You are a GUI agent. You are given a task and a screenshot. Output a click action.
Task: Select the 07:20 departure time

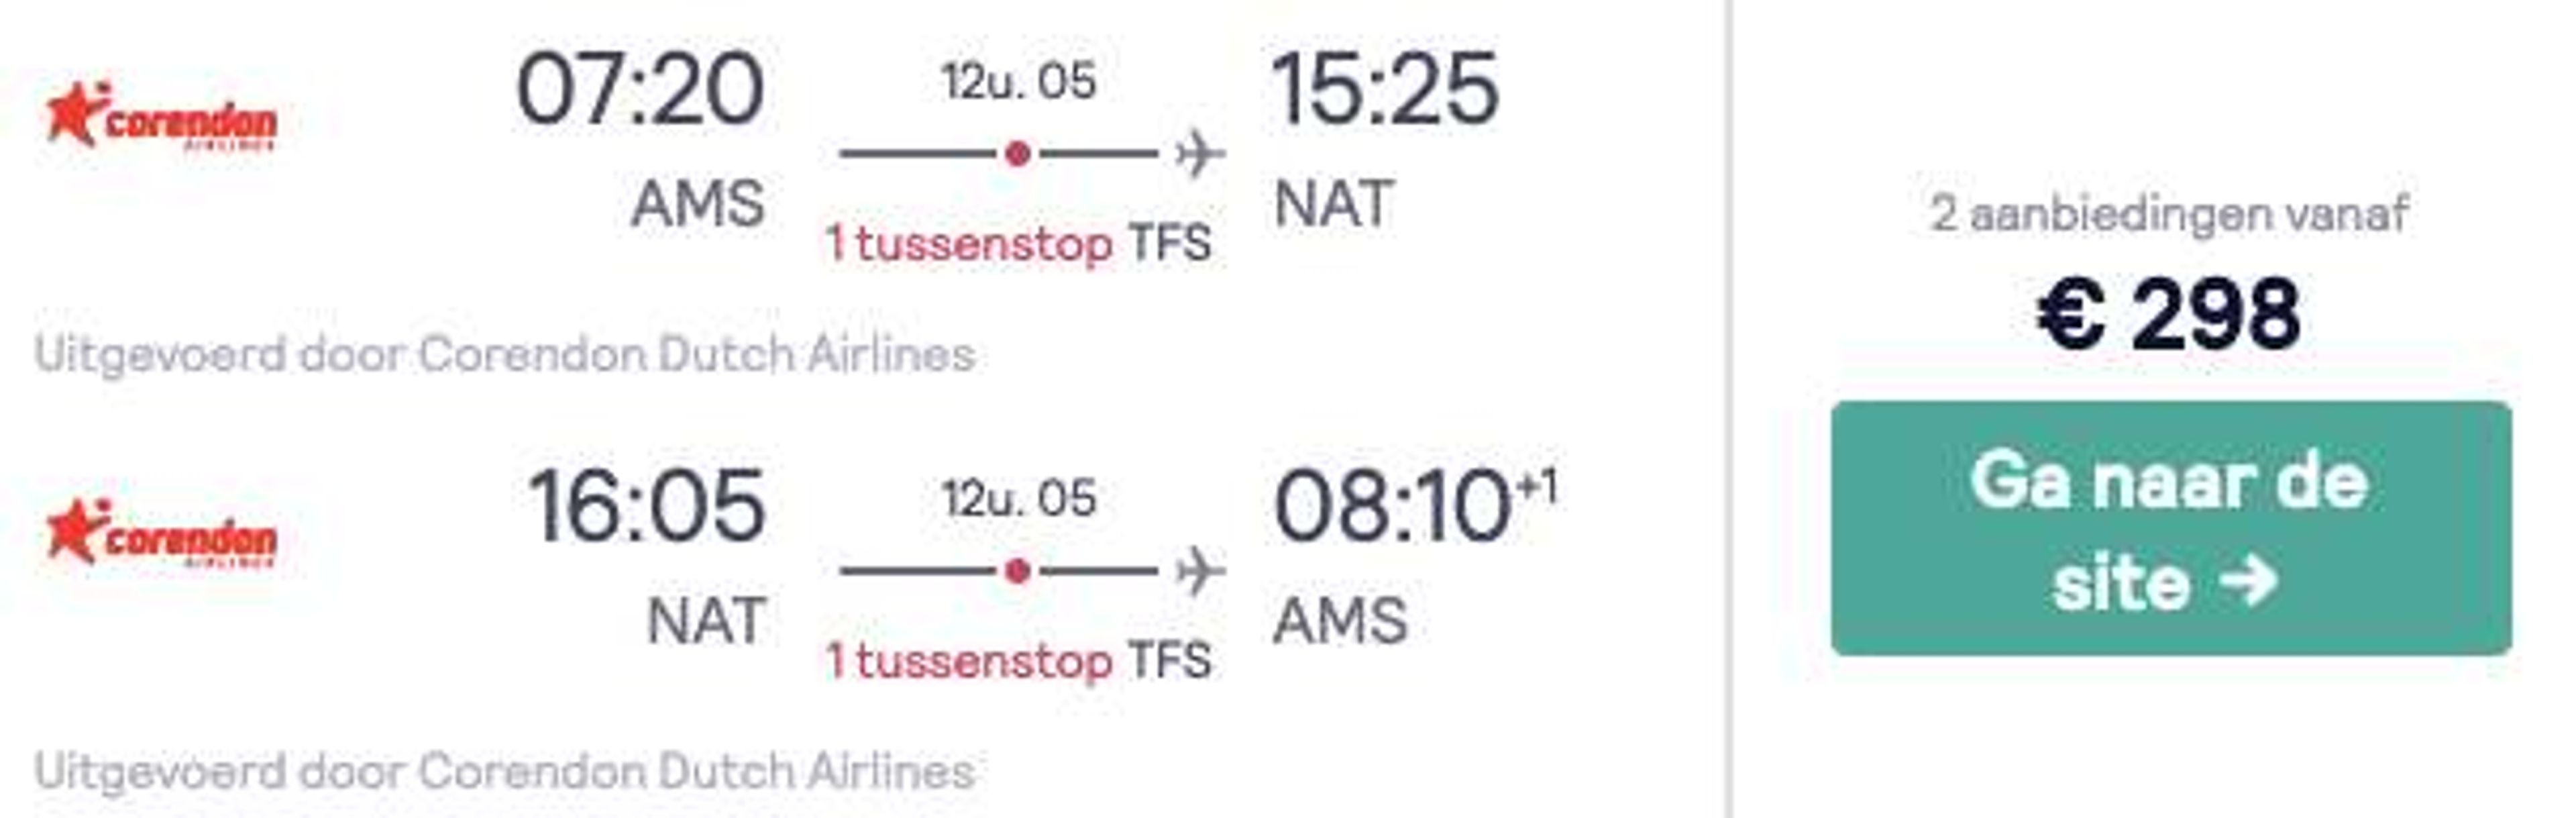click(x=640, y=89)
